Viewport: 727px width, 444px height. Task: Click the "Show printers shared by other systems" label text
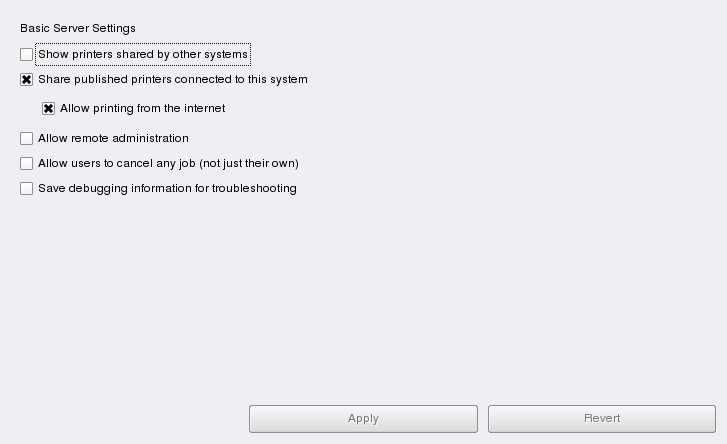[x=142, y=54]
